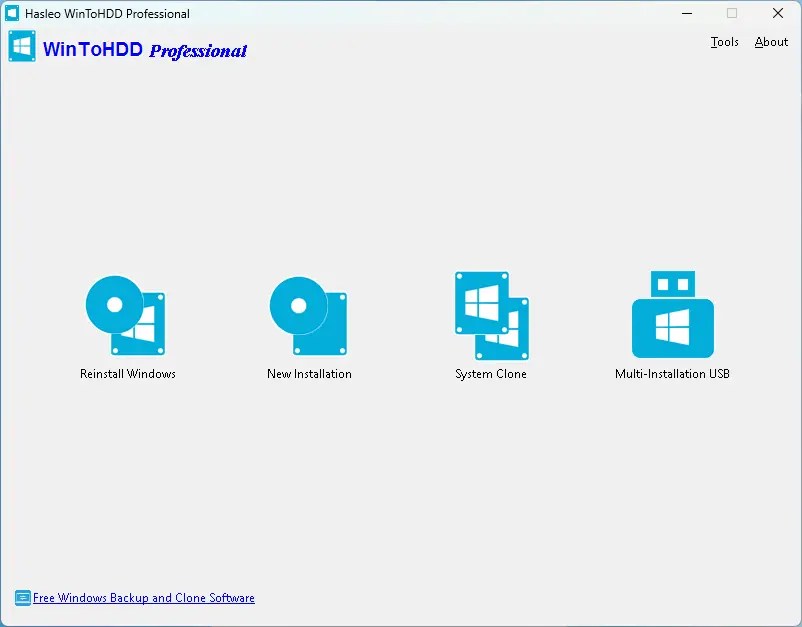Select the Multi-Installation USB drive icon
This screenshot has width=802, height=627.
tap(672, 315)
